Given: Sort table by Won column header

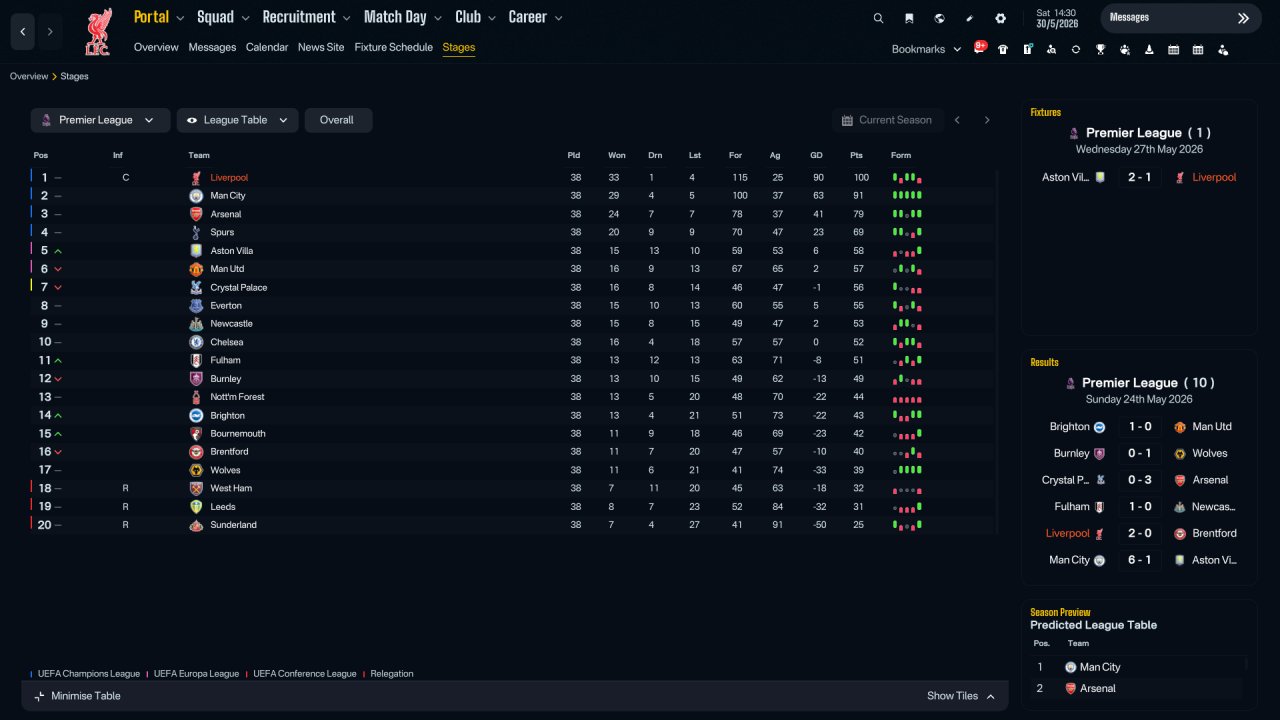Looking at the screenshot, I should pyautogui.click(x=617, y=155).
